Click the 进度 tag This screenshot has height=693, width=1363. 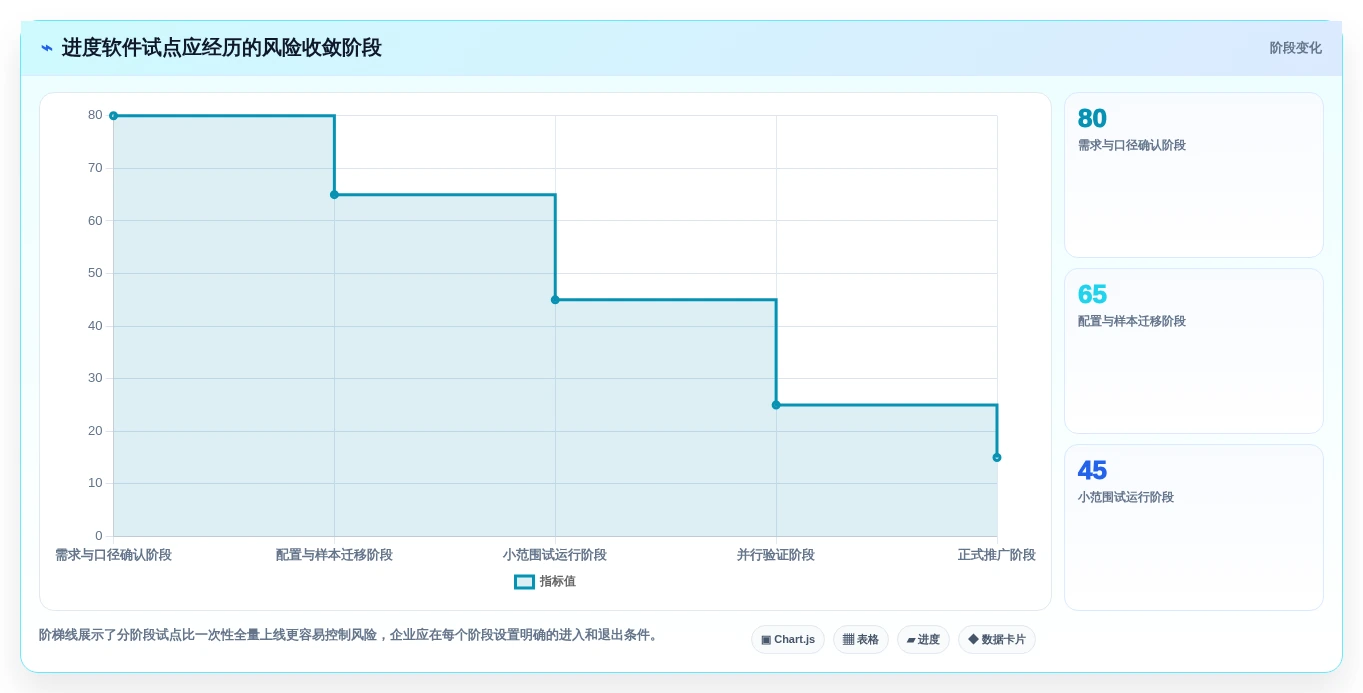pos(923,640)
